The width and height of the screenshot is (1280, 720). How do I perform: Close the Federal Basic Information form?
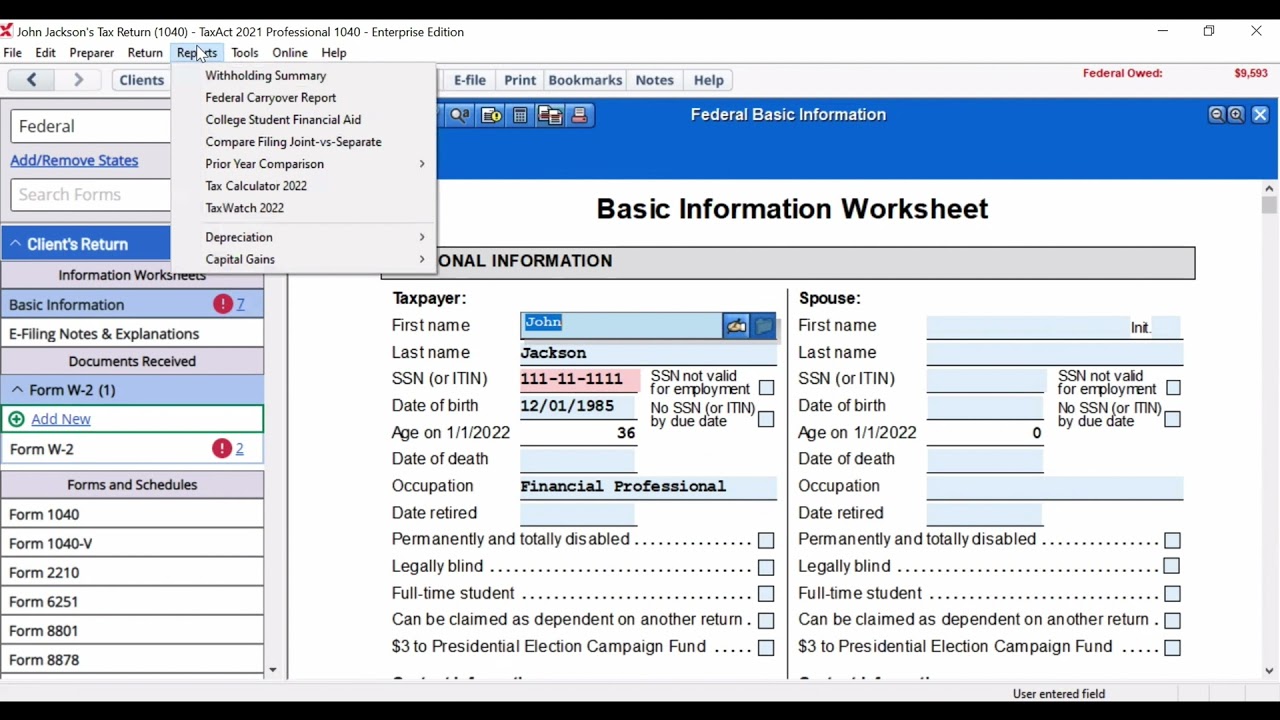click(x=1260, y=115)
